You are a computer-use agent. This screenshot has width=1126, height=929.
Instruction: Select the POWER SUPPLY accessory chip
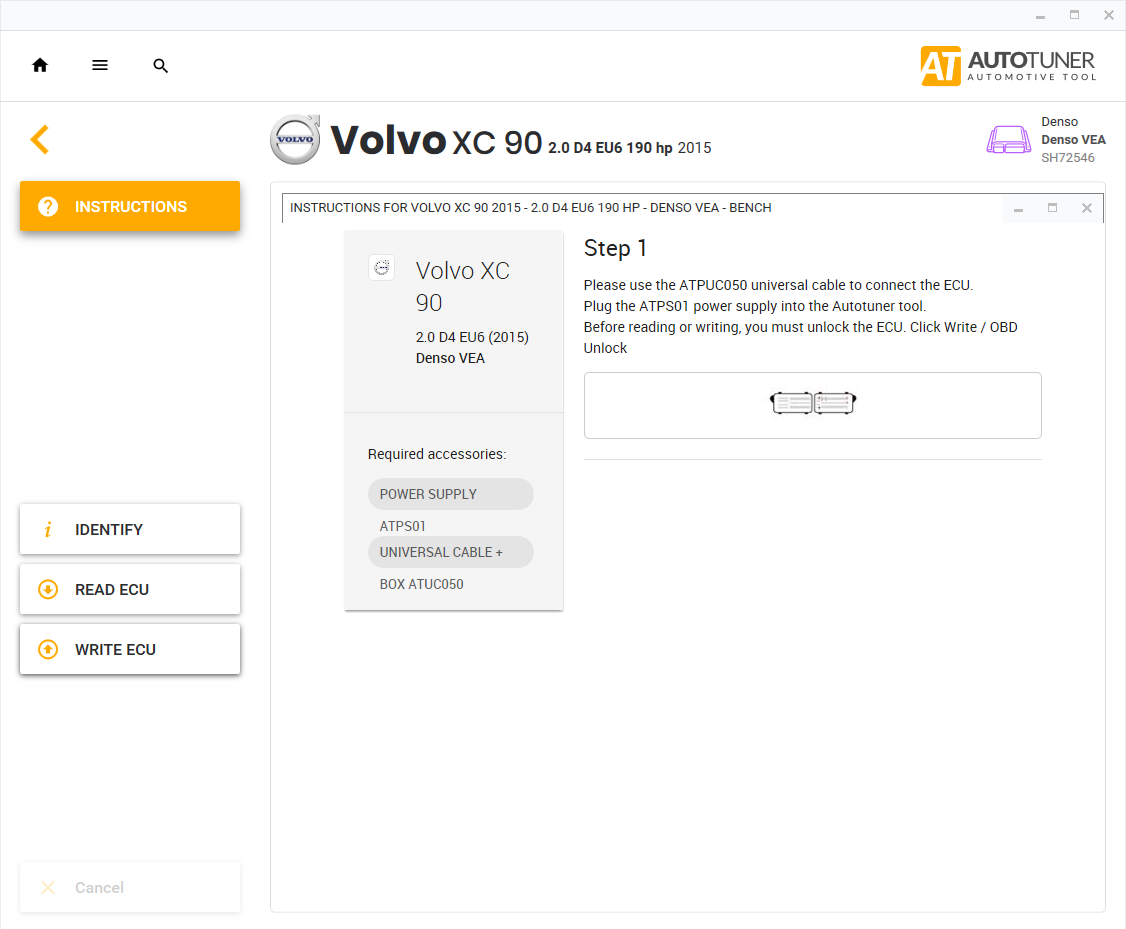click(x=450, y=494)
